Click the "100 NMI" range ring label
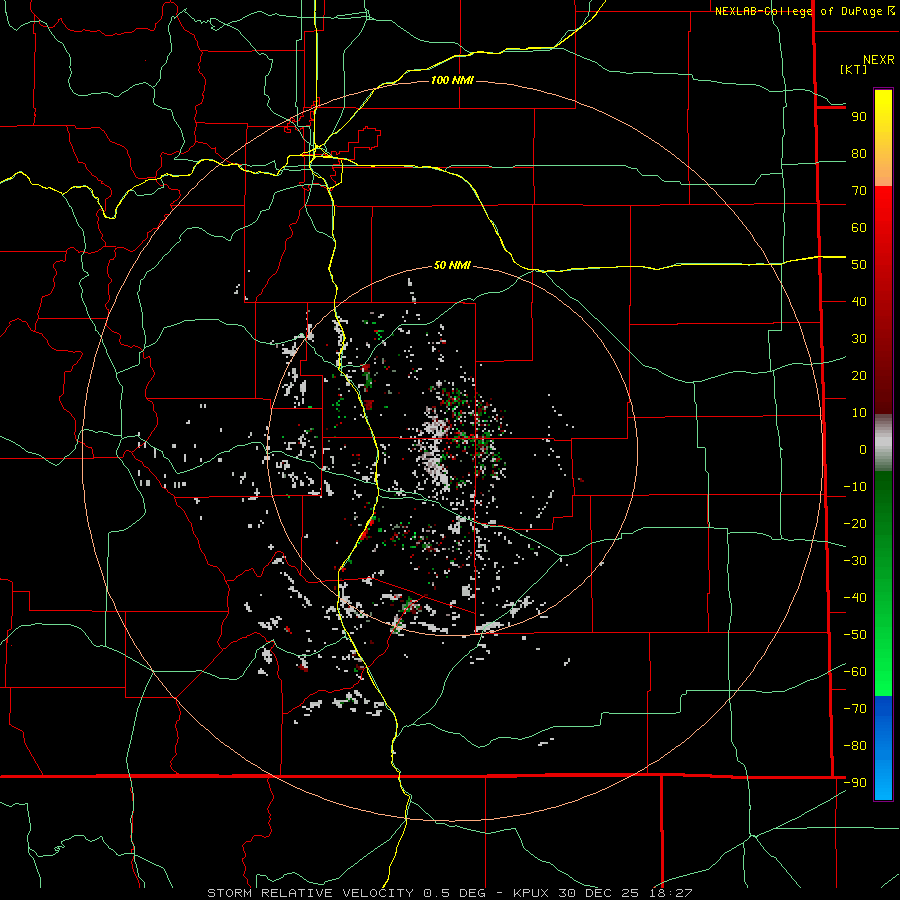This screenshot has width=900, height=900. pos(452,80)
